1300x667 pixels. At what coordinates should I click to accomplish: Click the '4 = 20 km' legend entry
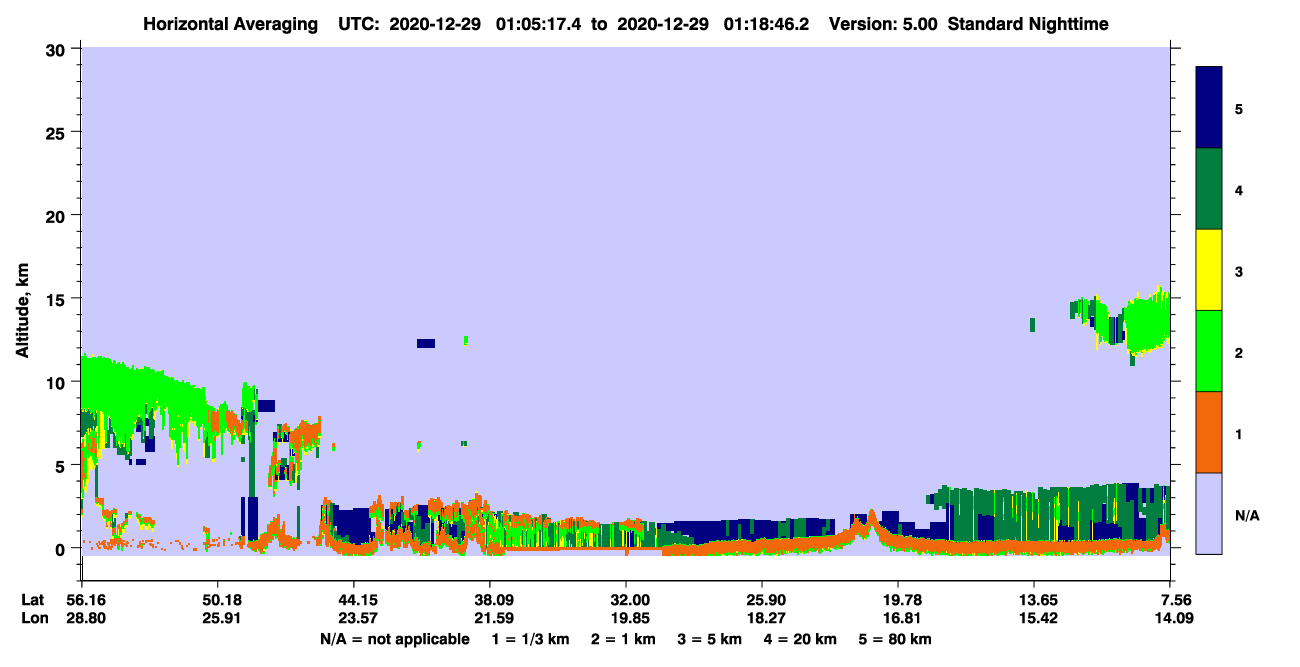[798, 639]
